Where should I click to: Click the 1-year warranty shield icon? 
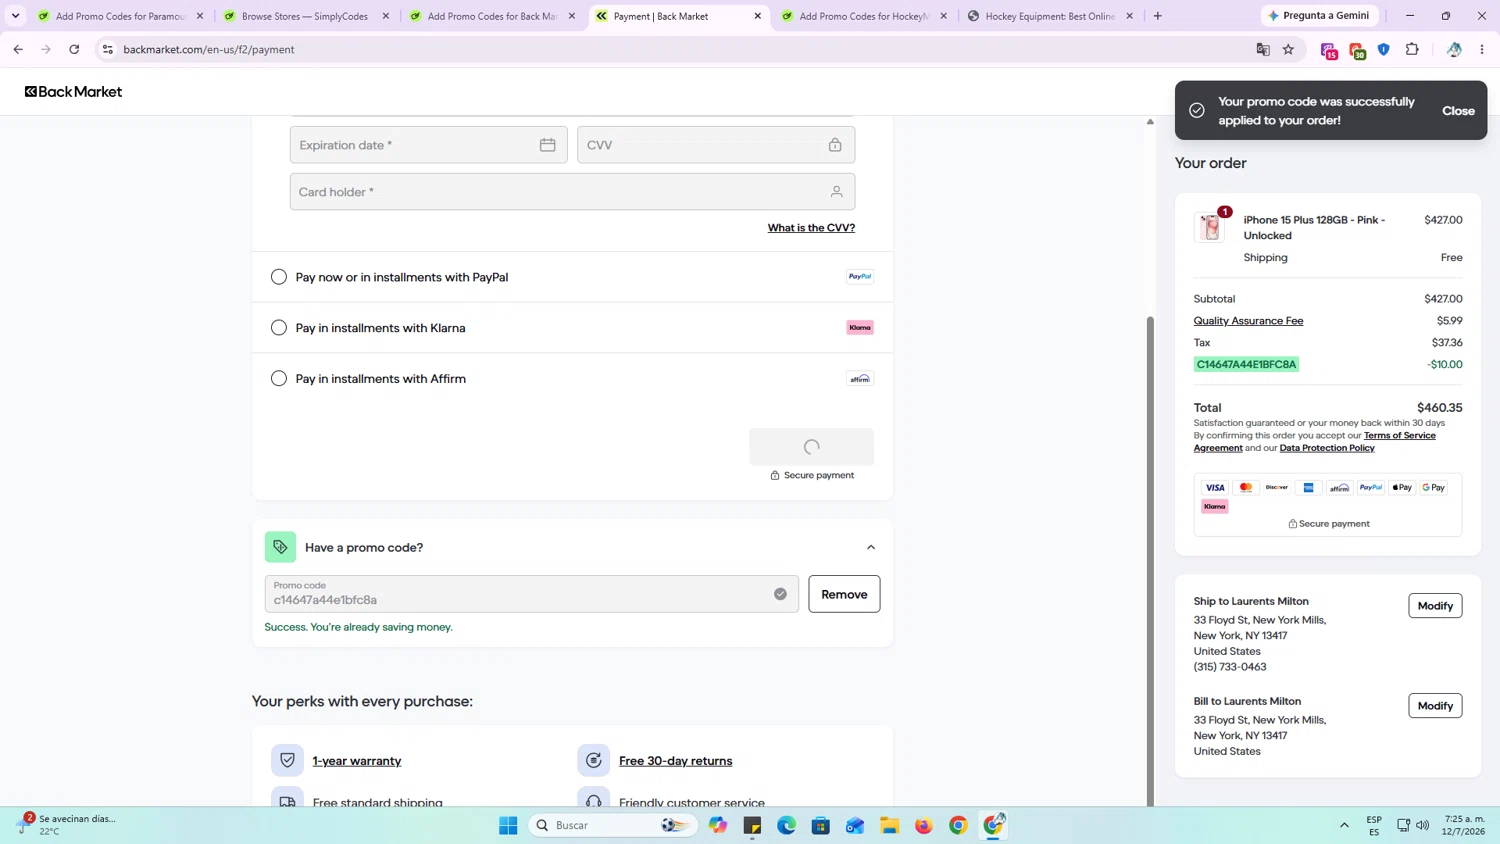click(287, 760)
